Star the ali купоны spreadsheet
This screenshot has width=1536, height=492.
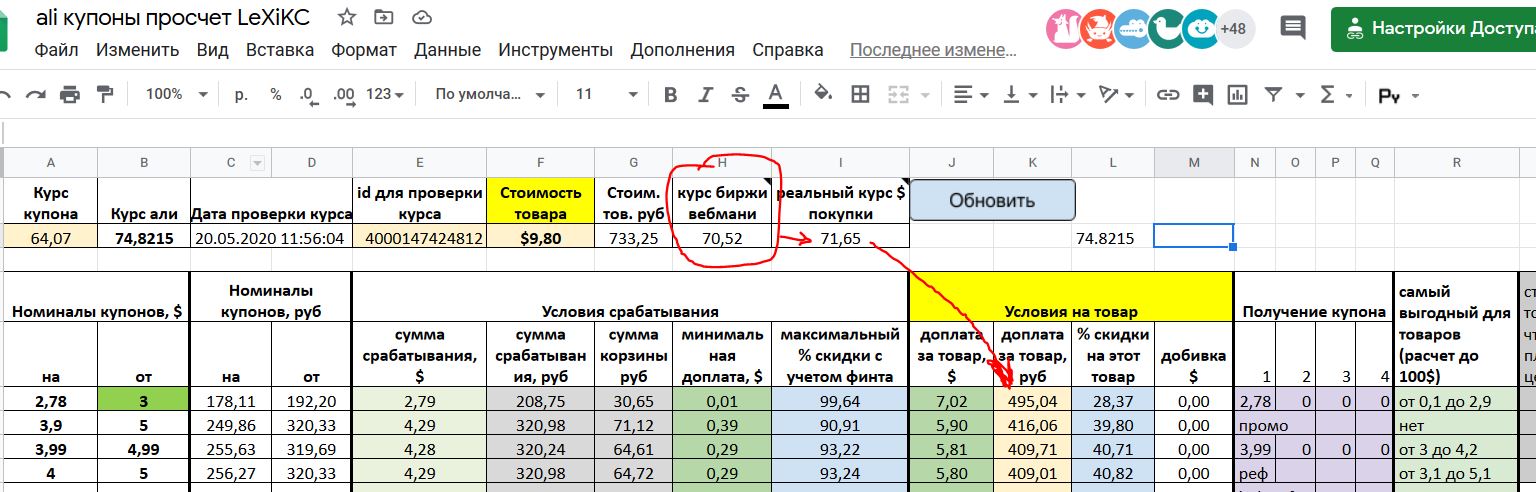coord(347,17)
